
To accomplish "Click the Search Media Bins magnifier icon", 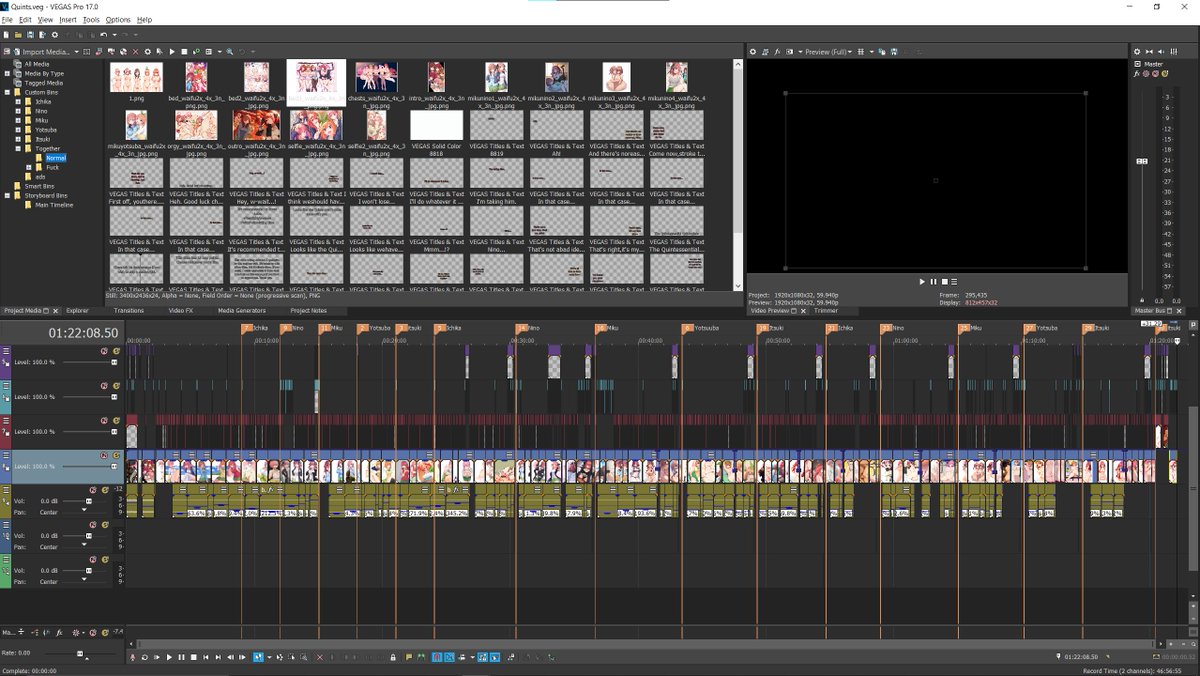I will [x=229, y=52].
